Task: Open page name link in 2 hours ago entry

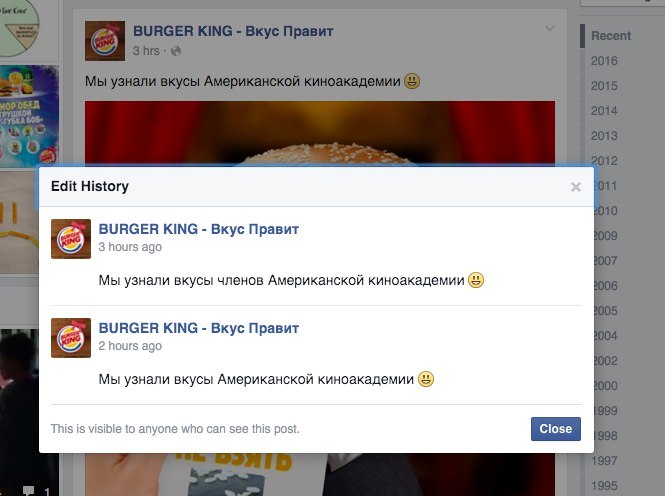Action: point(198,328)
